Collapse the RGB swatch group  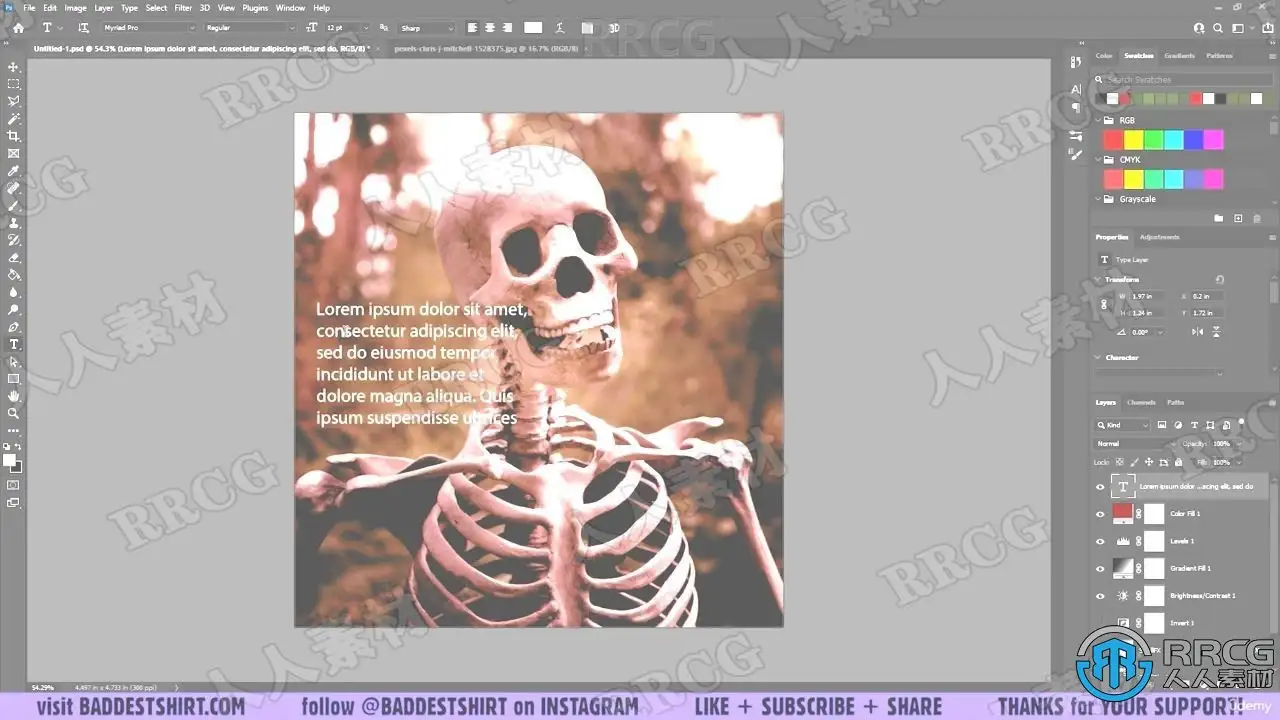click(x=1098, y=121)
